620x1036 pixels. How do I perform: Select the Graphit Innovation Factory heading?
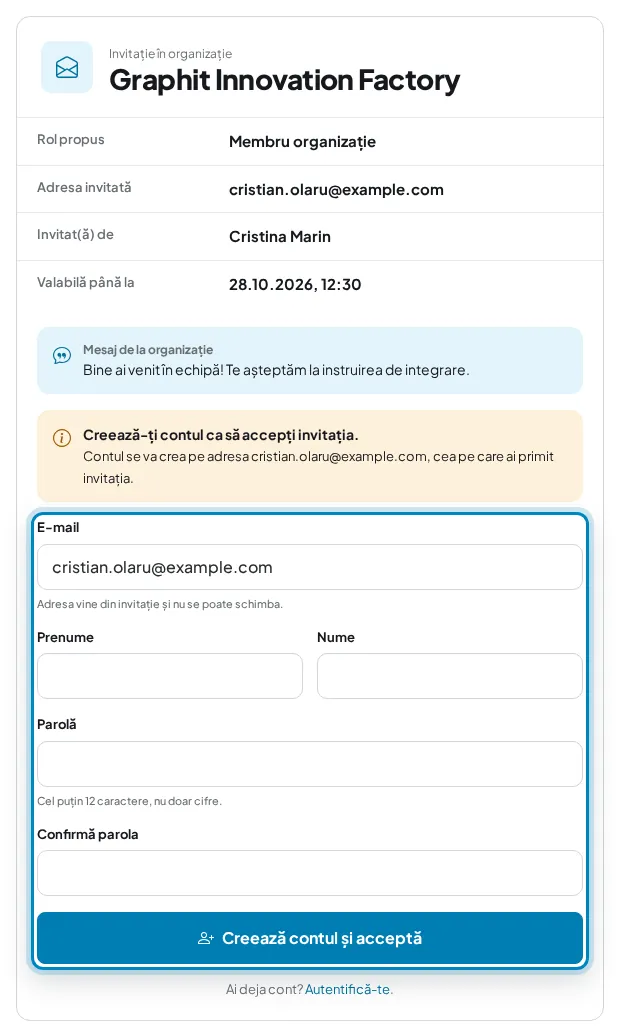coord(284,80)
